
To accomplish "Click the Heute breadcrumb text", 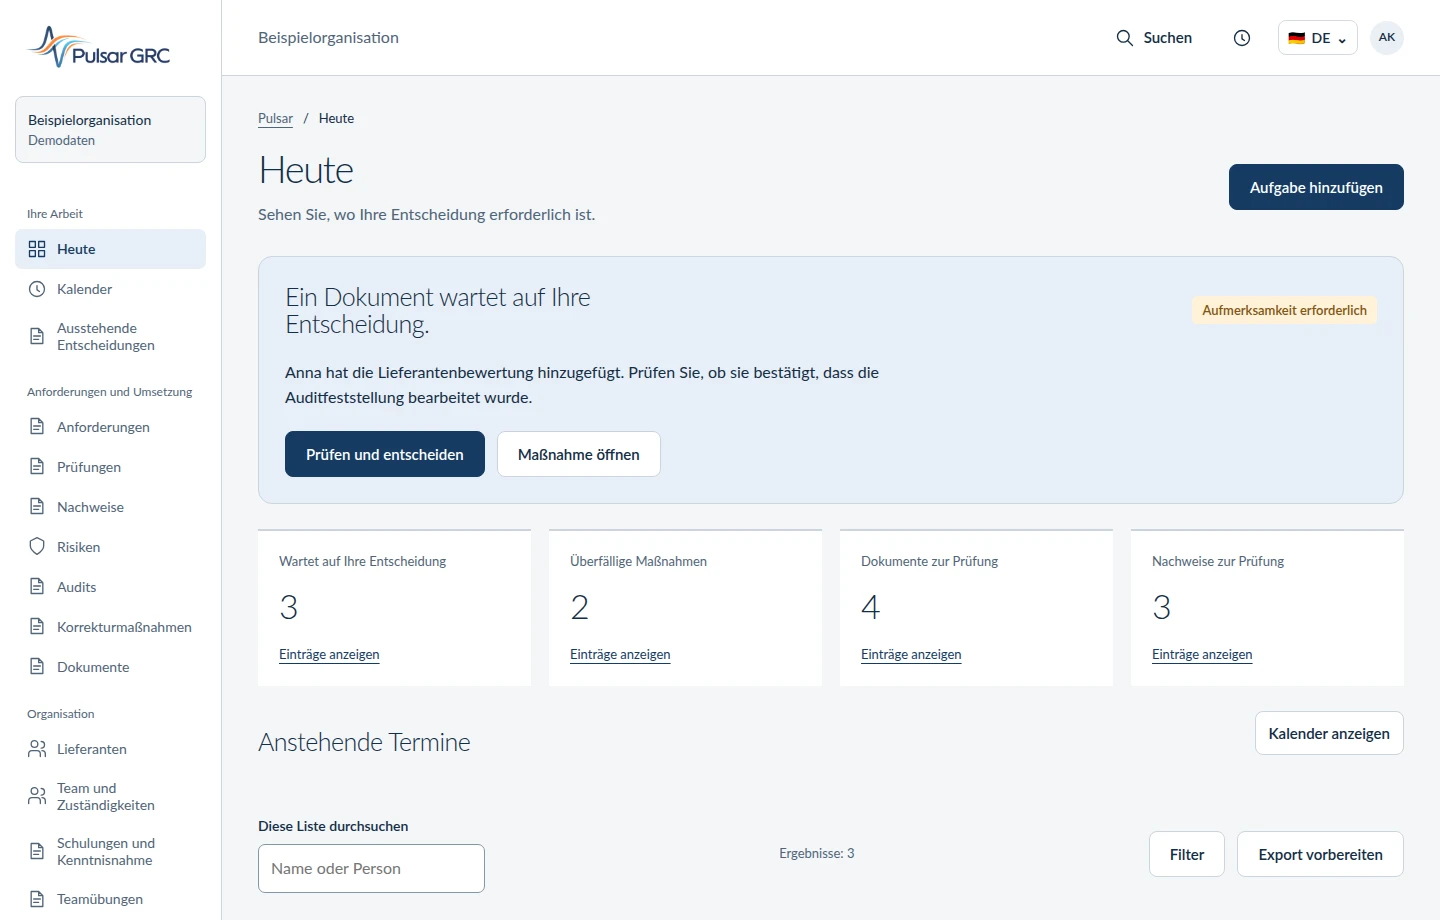I will [x=336, y=118].
